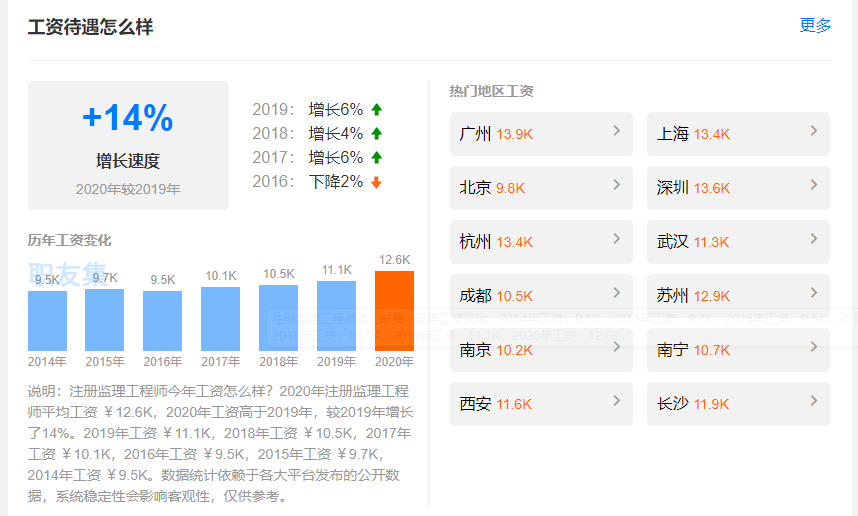The height and width of the screenshot is (516, 858).
Task: Click the chevron arrow on the 成都 card
Action: click(x=616, y=293)
